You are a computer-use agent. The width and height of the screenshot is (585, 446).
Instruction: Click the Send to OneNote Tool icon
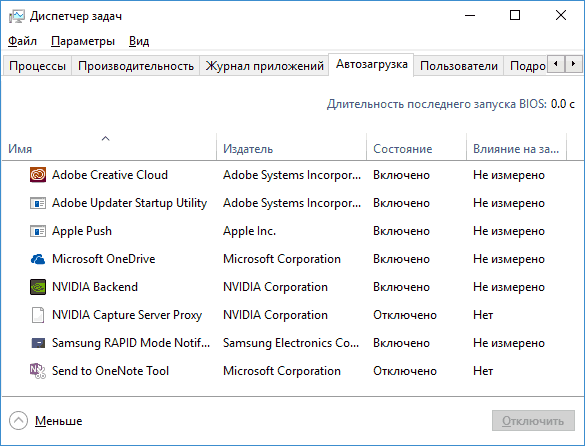tap(38, 371)
